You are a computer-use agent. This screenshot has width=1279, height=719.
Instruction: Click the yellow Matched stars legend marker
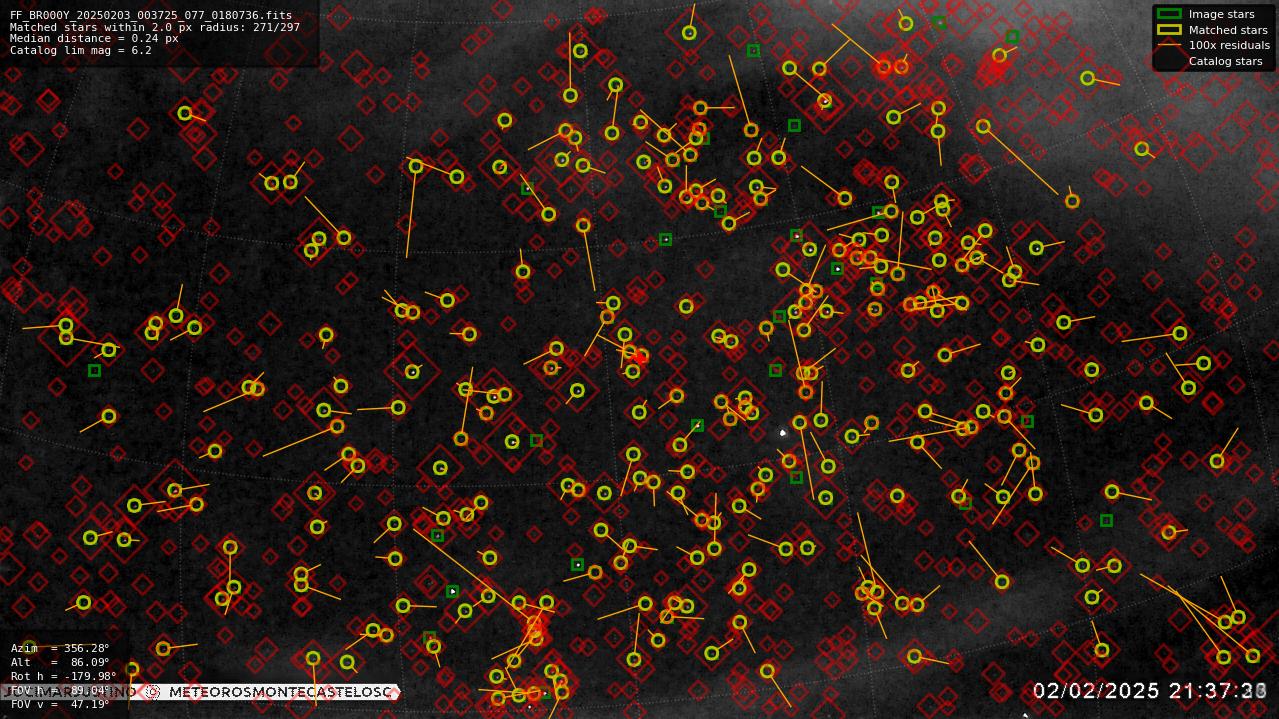pyautogui.click(x=1169, y=30)
